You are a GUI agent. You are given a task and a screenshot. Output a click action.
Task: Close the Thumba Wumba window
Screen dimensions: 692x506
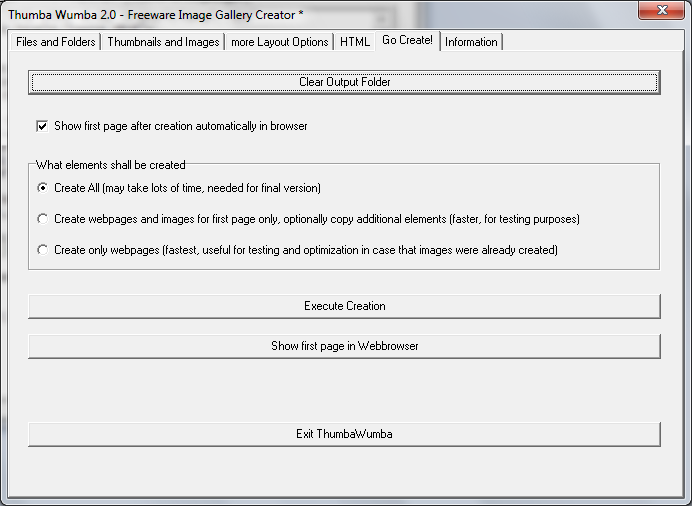pos(659,10)
